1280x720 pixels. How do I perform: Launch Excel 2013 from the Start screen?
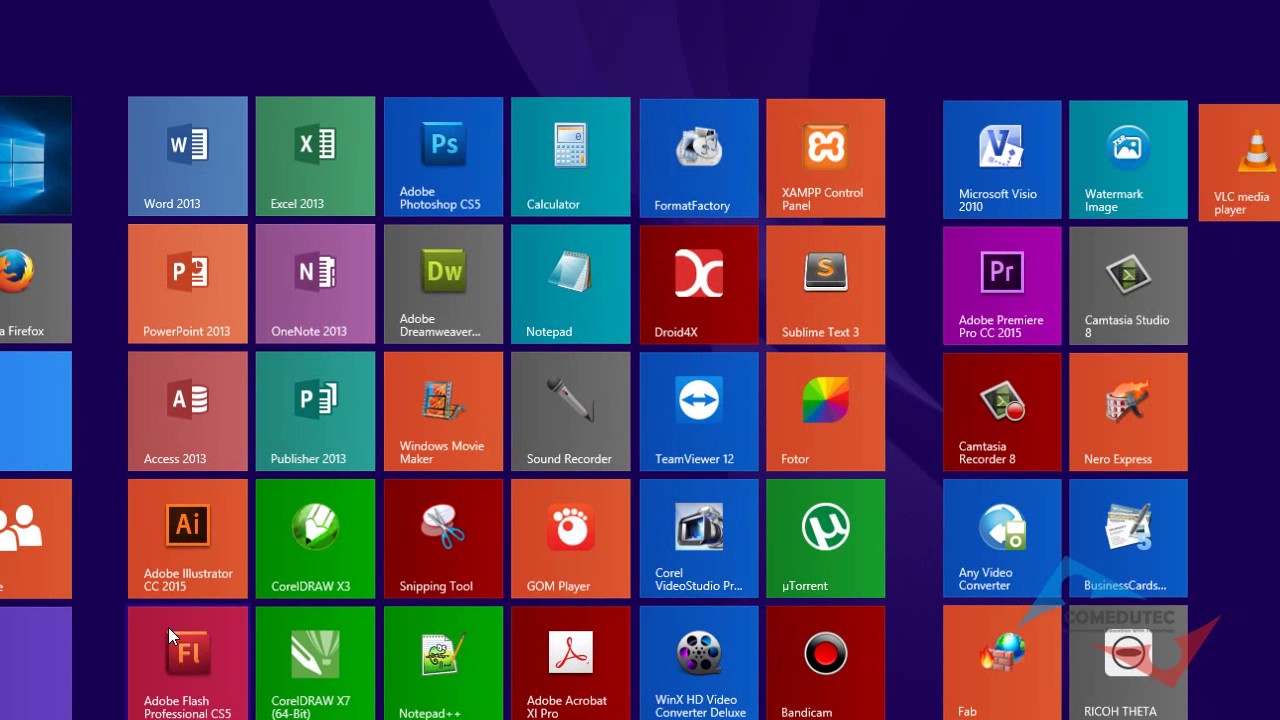(x=315, y=156)
